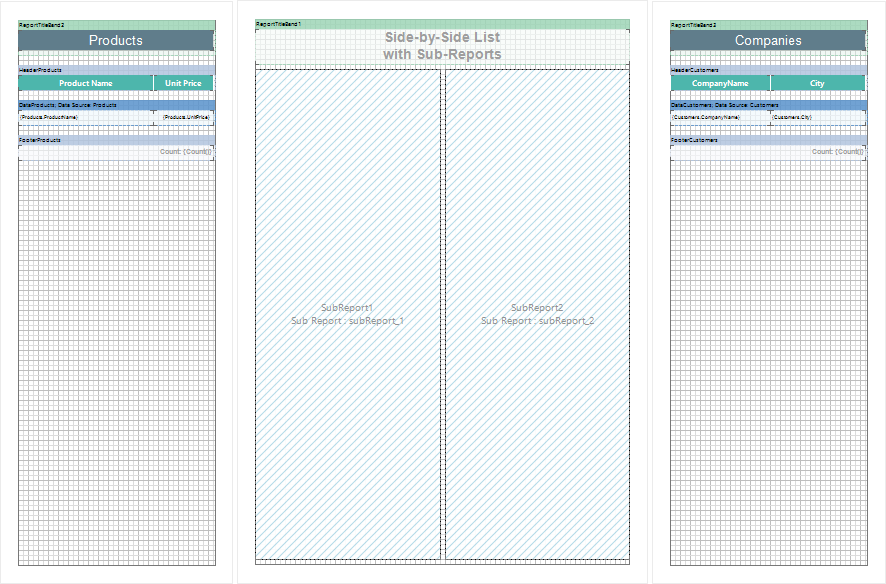Select the Product Name column header
Viewport: 886px width, 584px height.
[85, 83]
